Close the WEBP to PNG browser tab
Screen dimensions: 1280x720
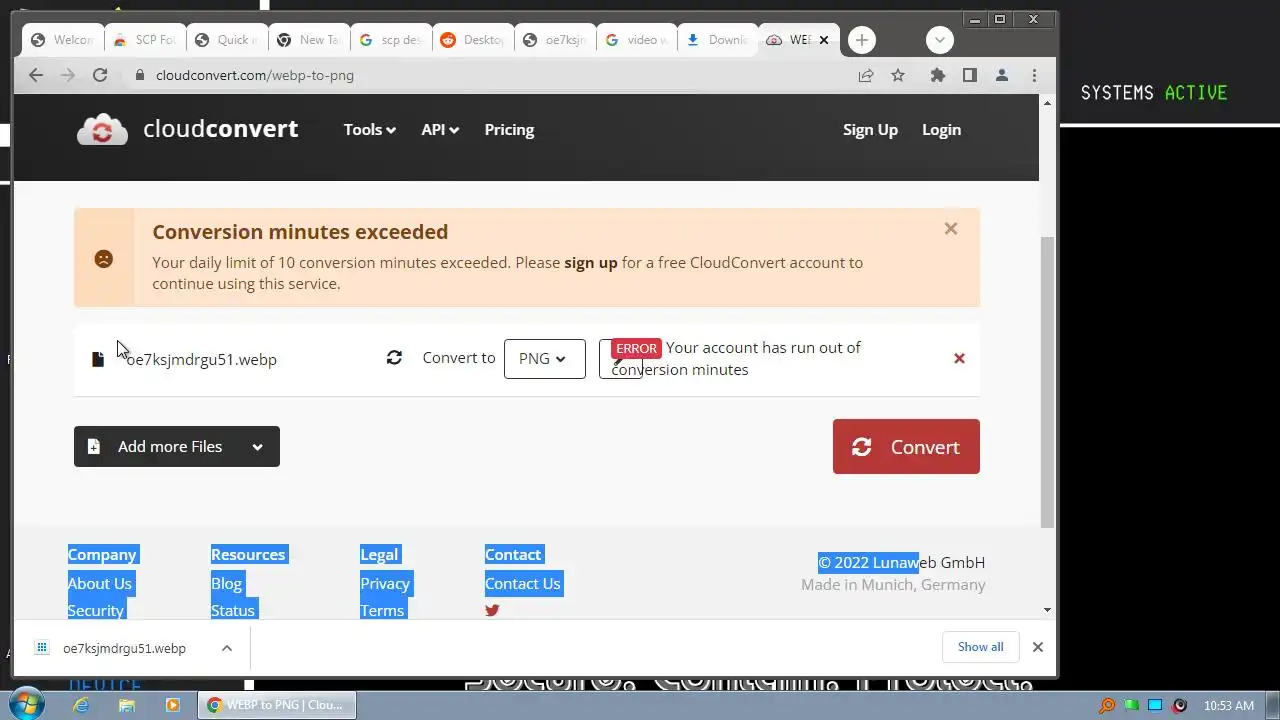pyautogui.click(x=824, y=40)
